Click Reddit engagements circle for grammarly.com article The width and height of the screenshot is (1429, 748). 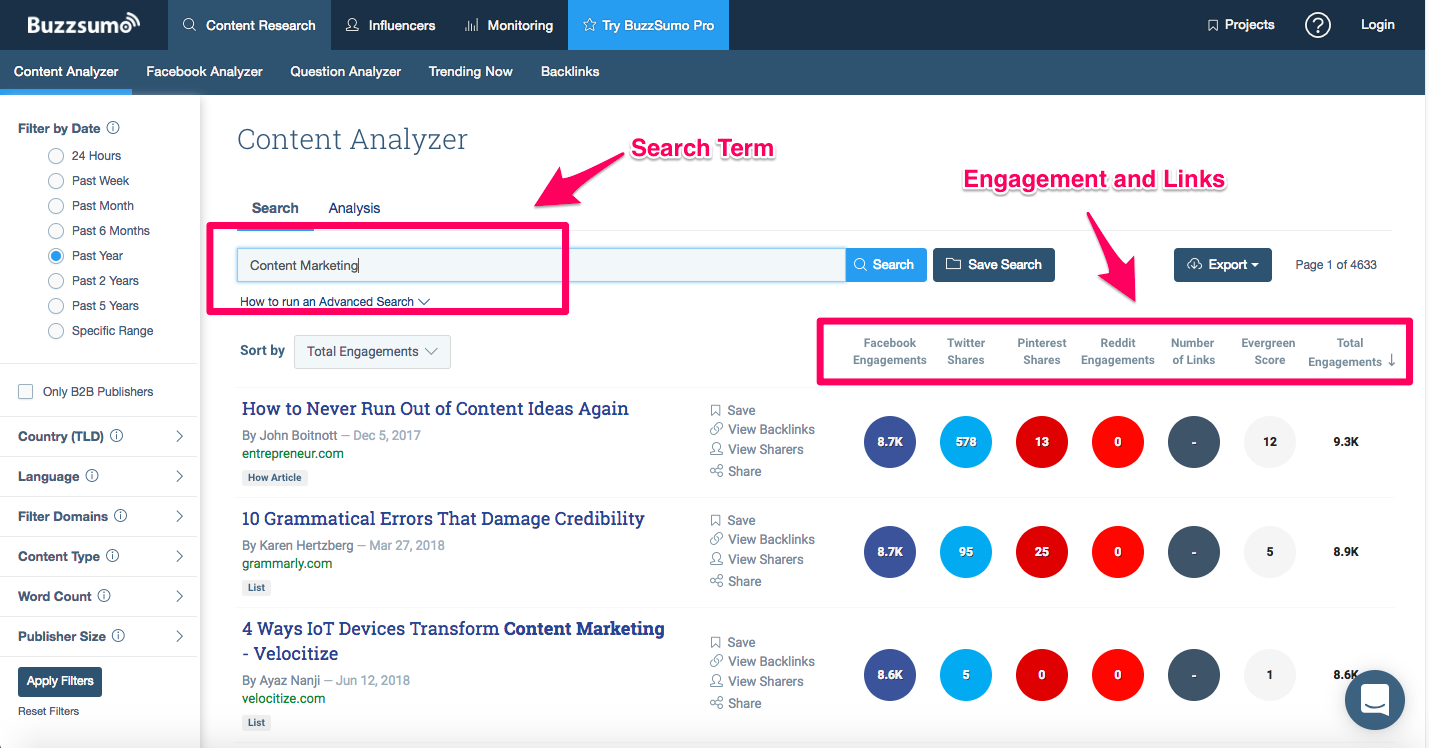point(1118,551)
